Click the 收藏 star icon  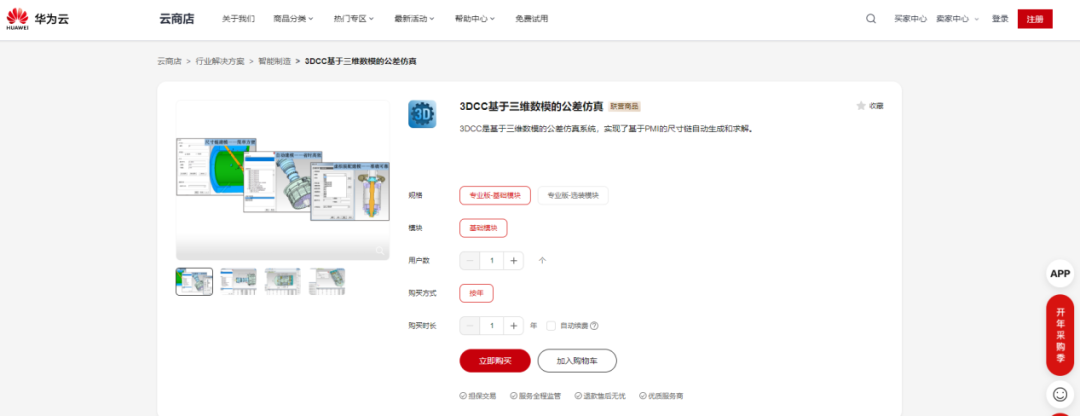point(860,105)
